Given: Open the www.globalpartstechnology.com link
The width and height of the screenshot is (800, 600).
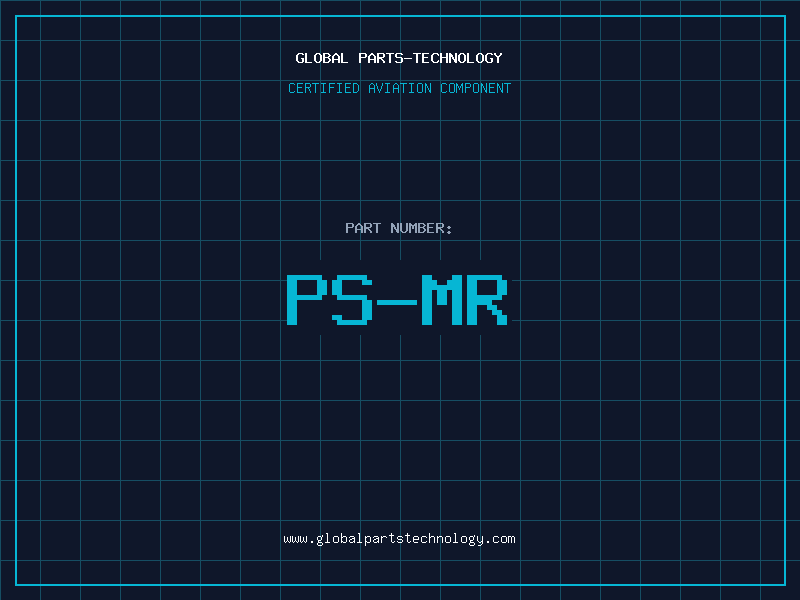Looking at the screenshot, I should click(399, 539).
